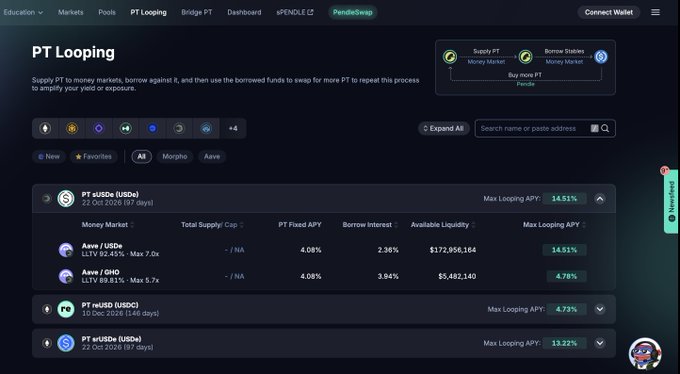Click the Aave / USDe market icon

coord(66,250)
